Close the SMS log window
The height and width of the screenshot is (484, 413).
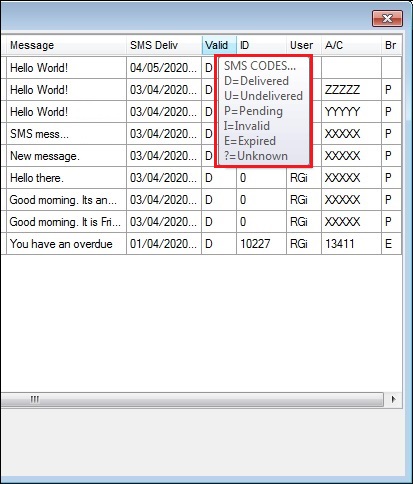pos(387,18)
